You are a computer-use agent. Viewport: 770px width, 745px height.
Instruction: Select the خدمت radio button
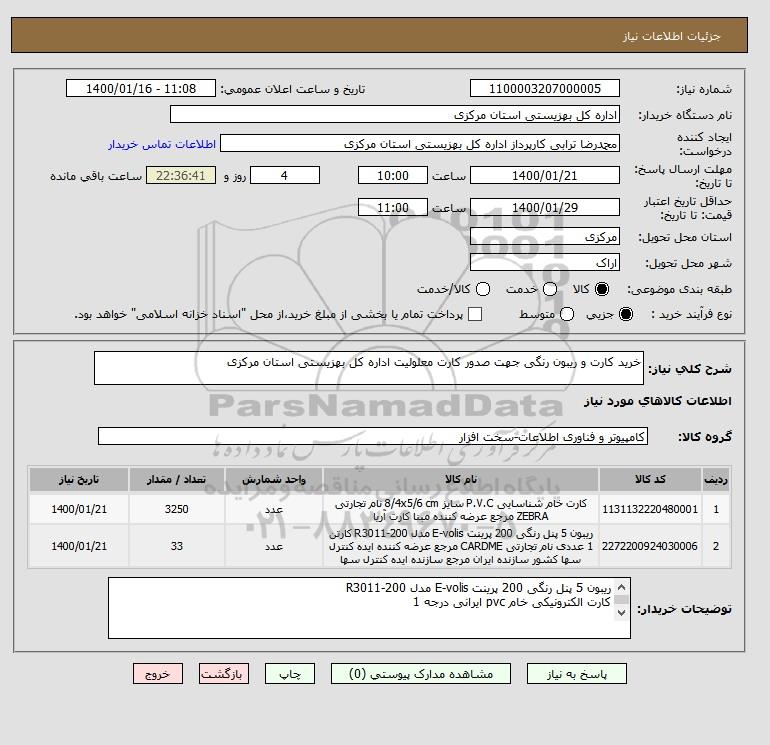550,289
